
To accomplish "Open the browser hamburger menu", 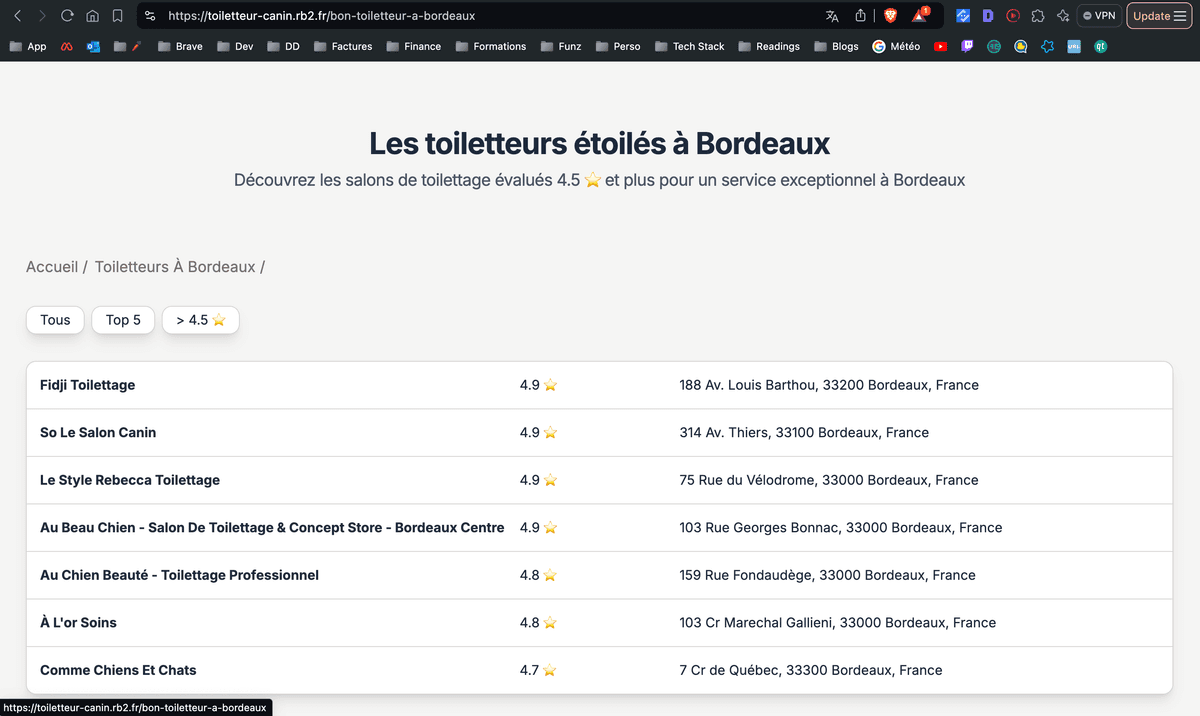I will pos(1180,16).
